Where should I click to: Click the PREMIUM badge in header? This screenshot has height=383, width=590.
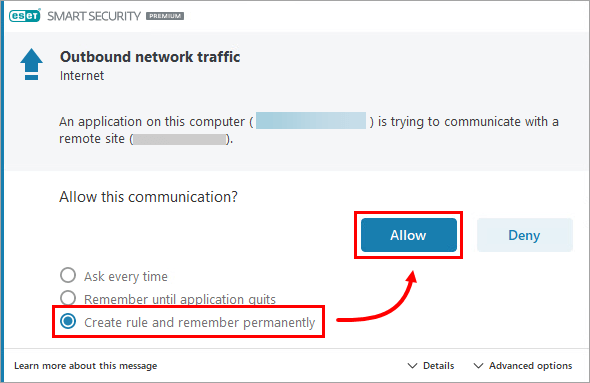pyautogui.click(x=165, y=16)
